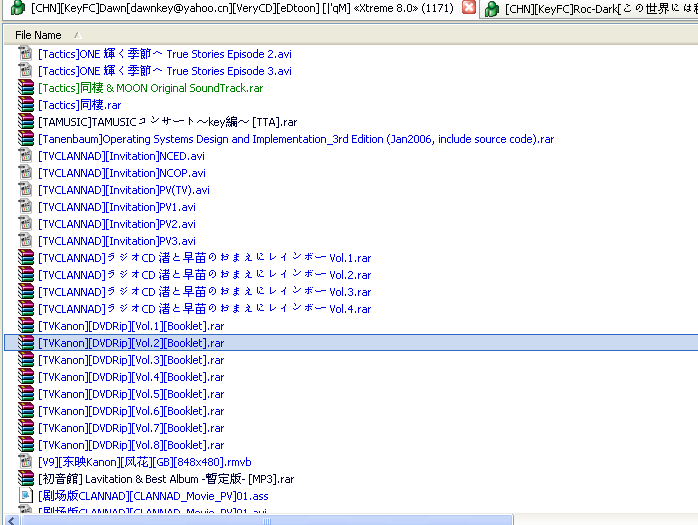Switch to the [CHN][KeyFC]Dawn tab
The image size is (698, 525).
[242, 8]
